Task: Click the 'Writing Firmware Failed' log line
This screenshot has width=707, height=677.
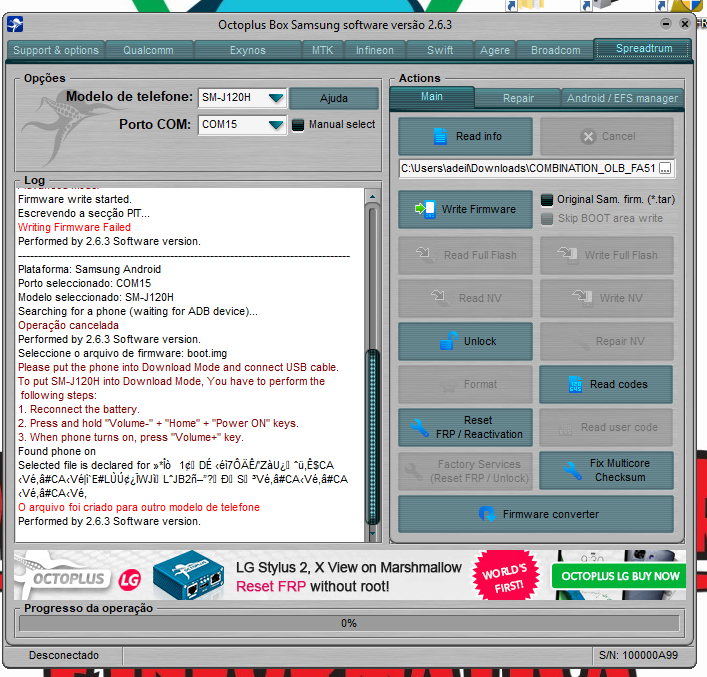Action: pyautogui.click(x=74, y=227)
